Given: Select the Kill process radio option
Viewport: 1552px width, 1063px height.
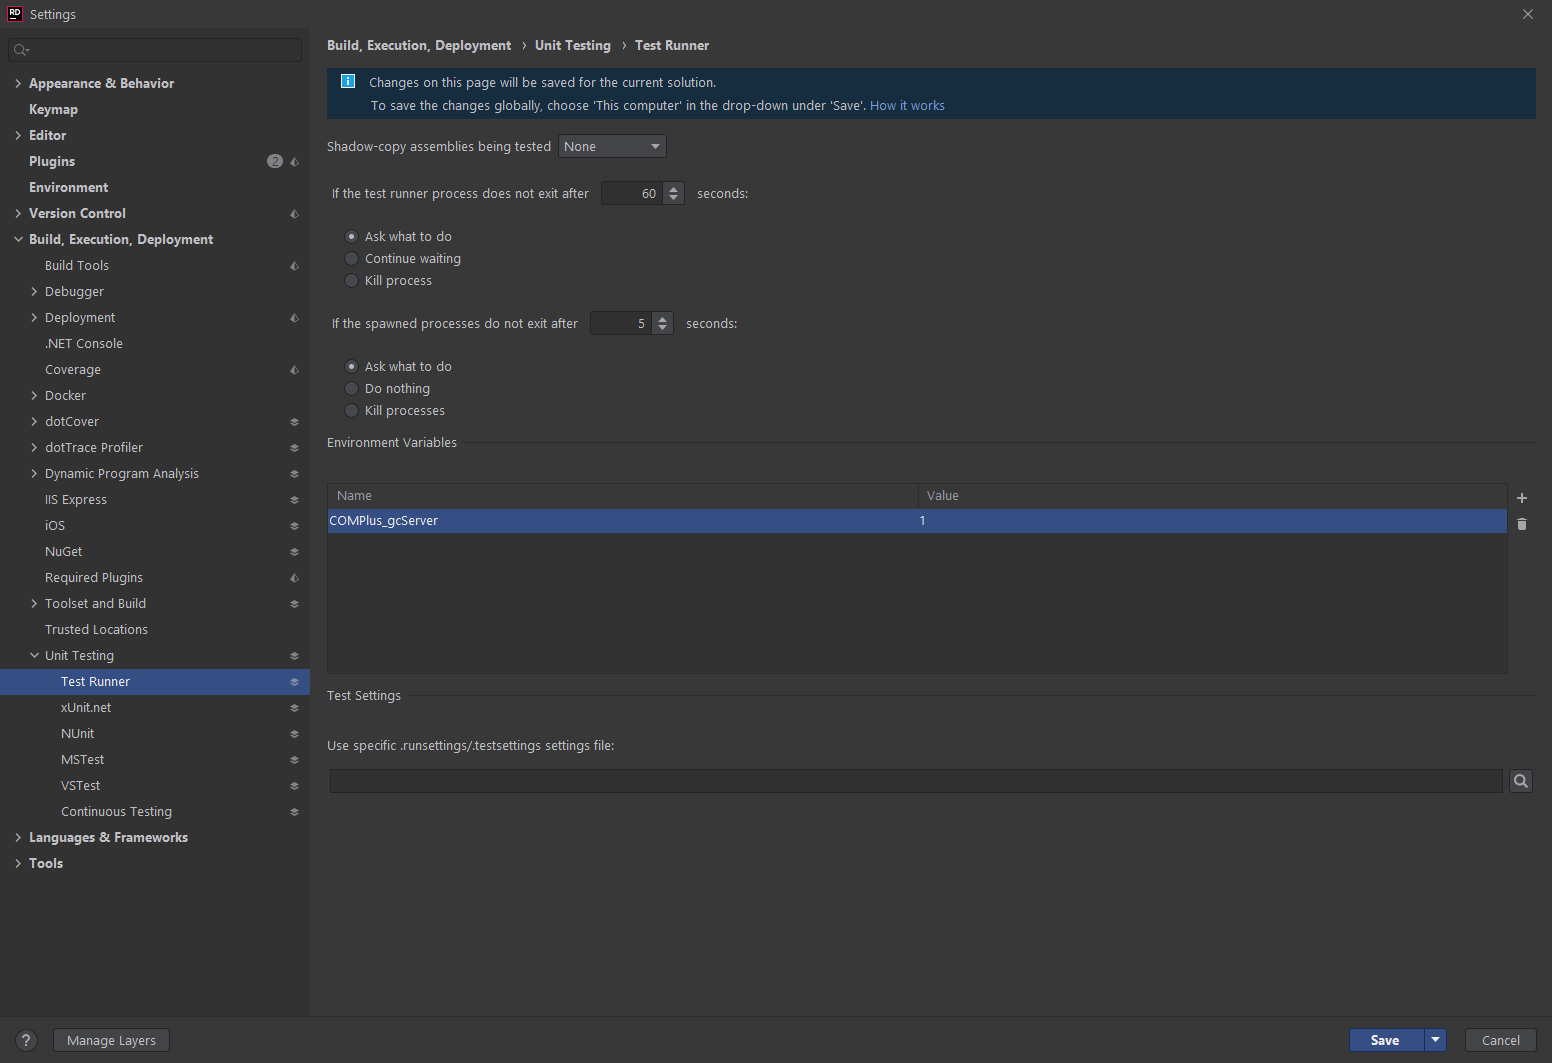Looking at the screenshot, I should pyautogui.click(x=352, y=281).
